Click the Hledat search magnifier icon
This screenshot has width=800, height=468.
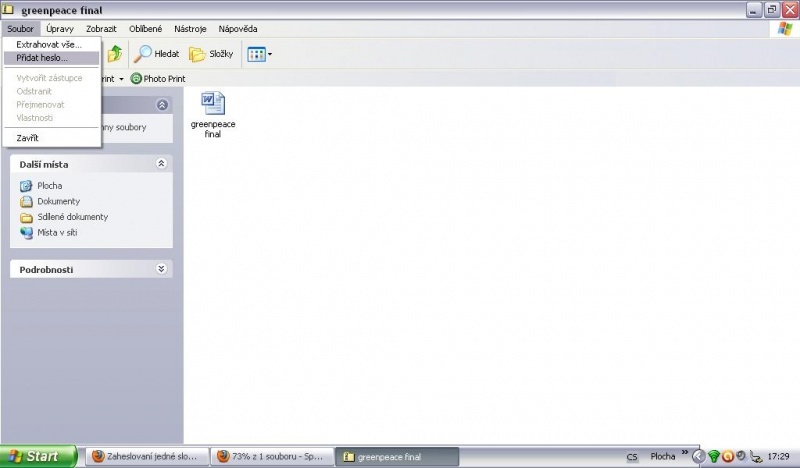coord(144,54)
